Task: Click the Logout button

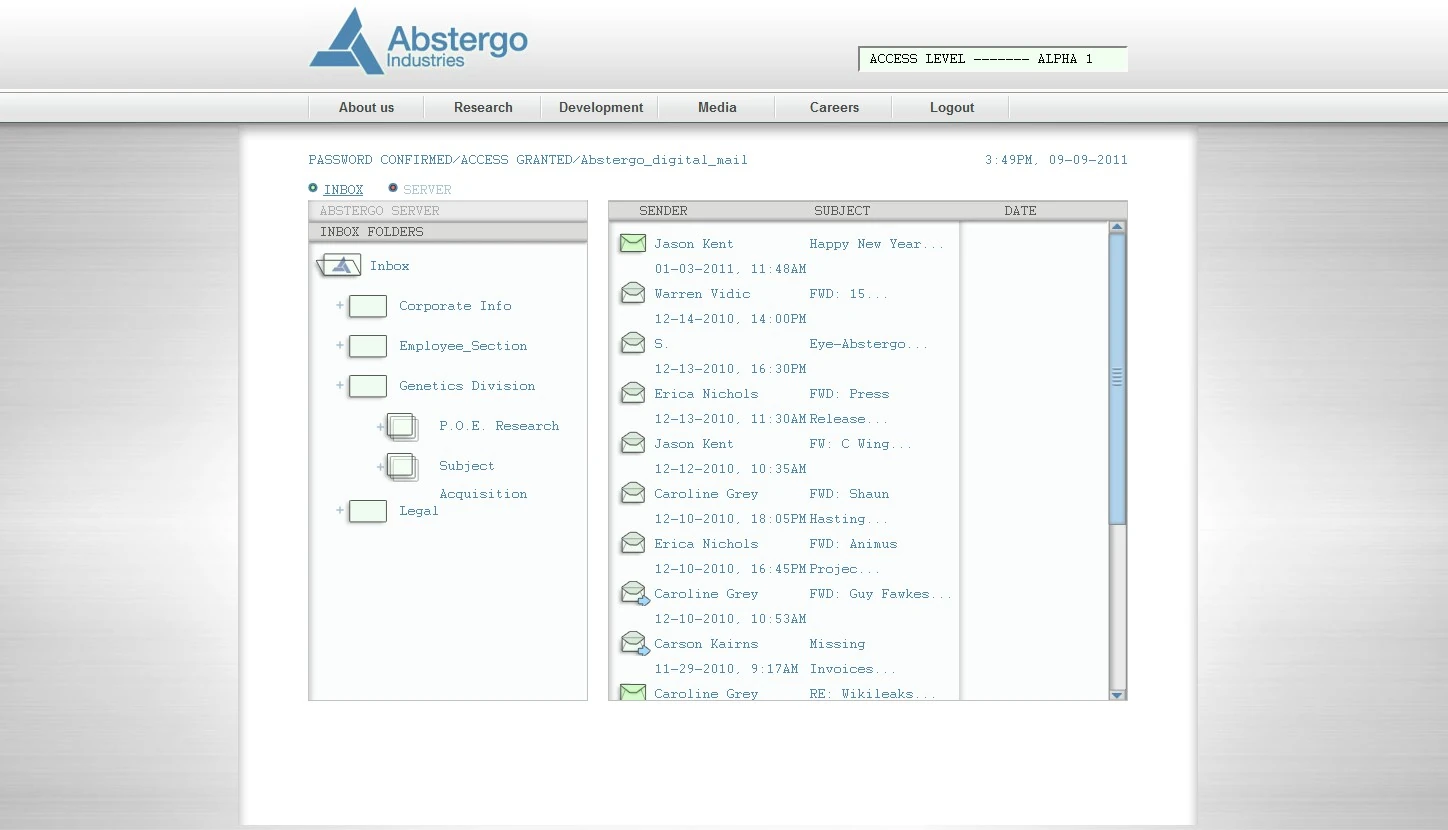Action: pyautogui.click(x=951, y=107)
